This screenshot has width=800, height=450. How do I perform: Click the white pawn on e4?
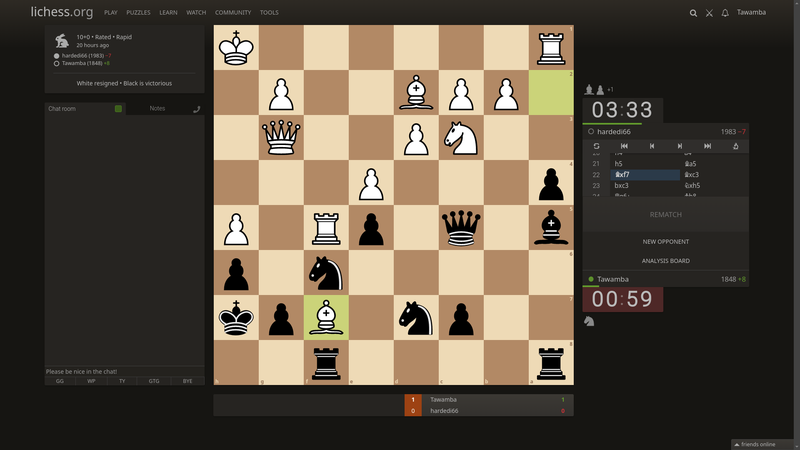point(371,183)
